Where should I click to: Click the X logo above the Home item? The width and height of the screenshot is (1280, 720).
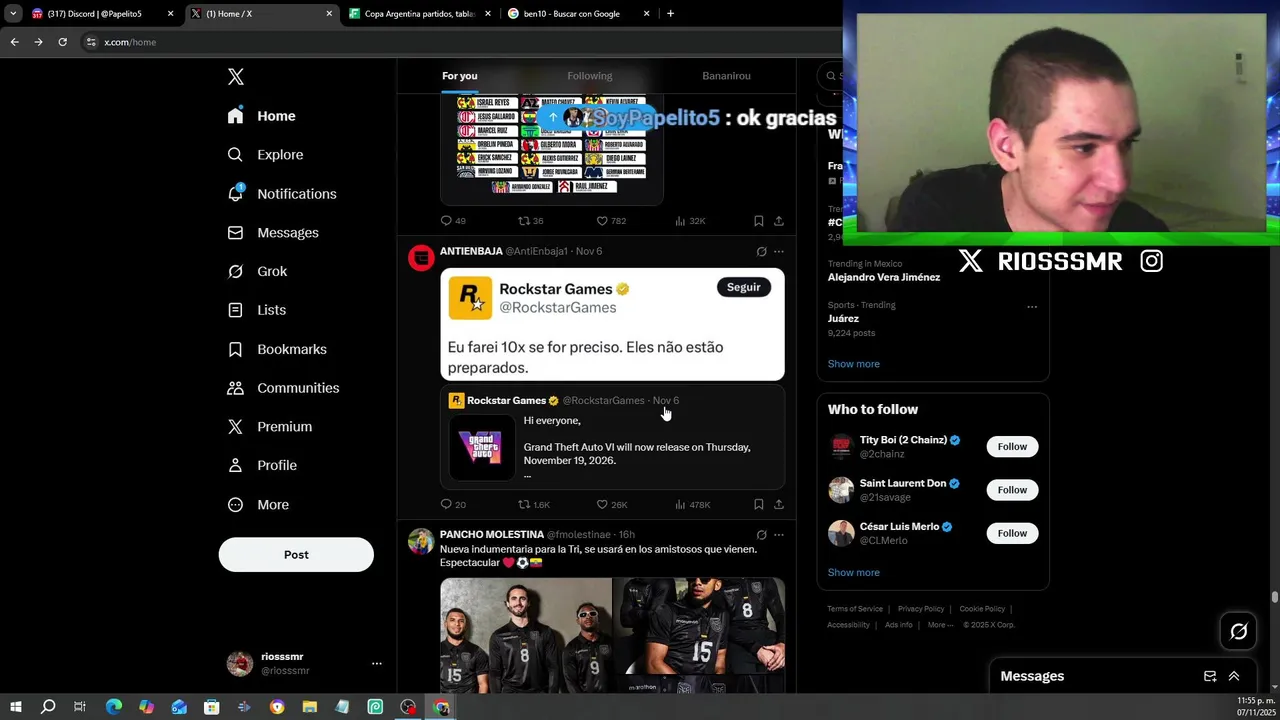pyautogui.click(x=236, y=77)
